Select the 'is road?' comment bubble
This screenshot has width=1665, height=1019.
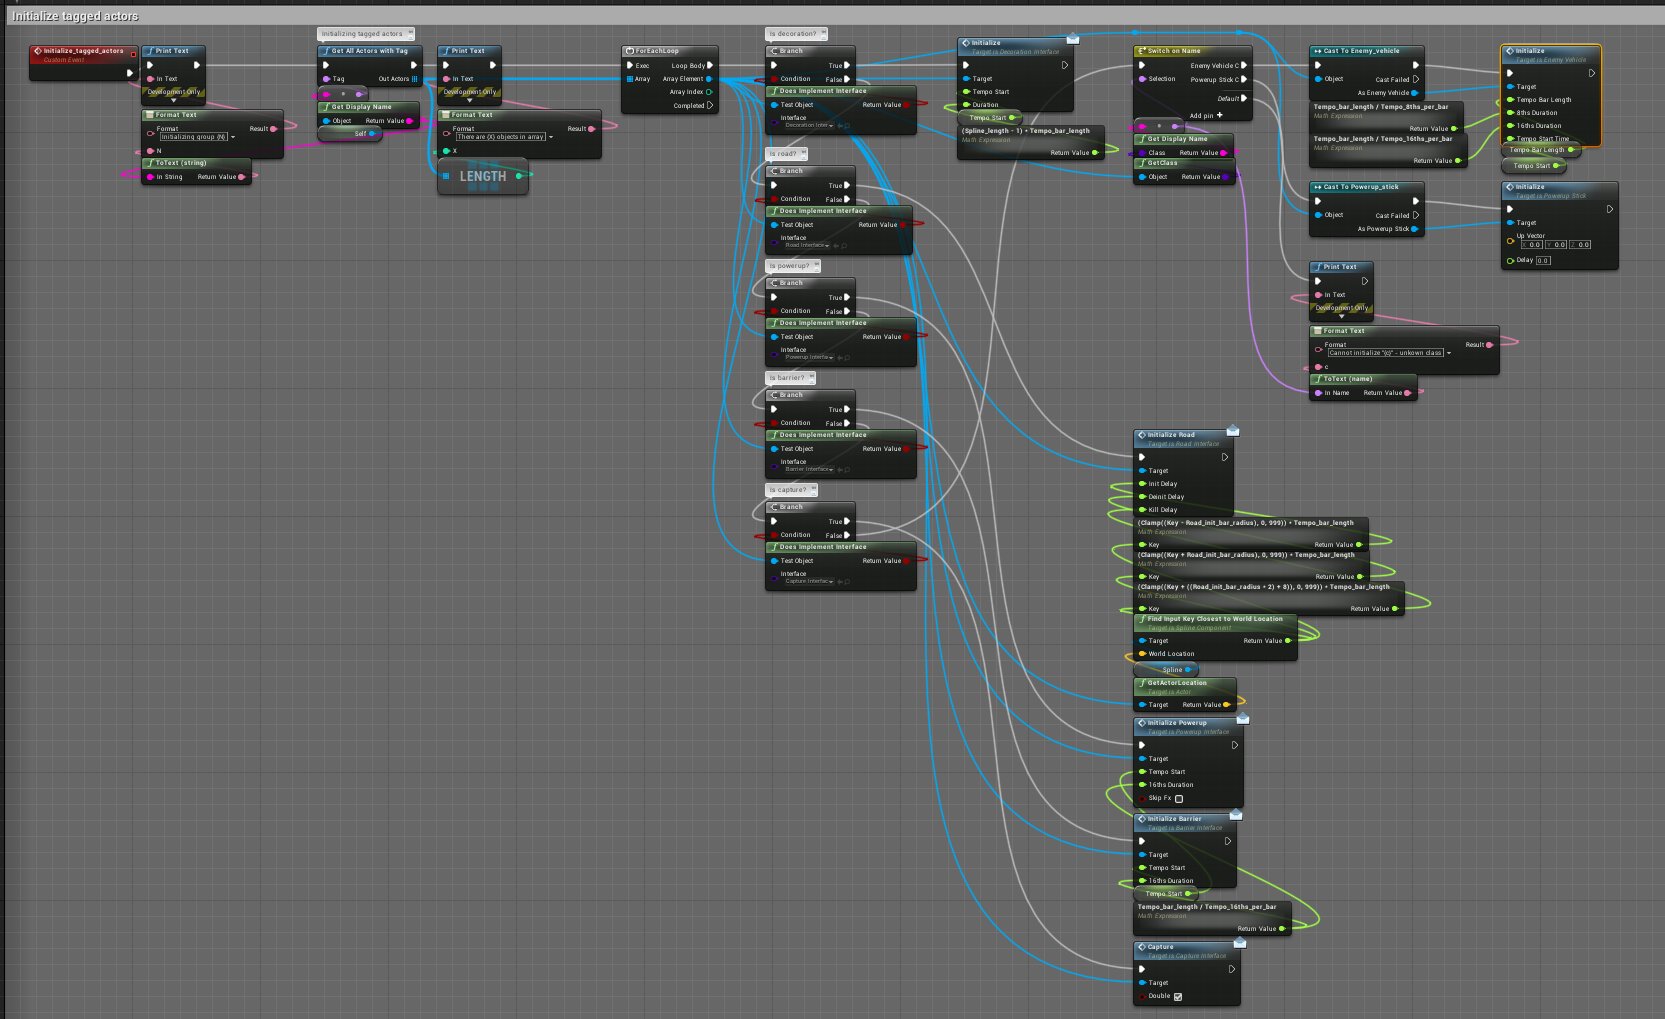click(786, 154)
